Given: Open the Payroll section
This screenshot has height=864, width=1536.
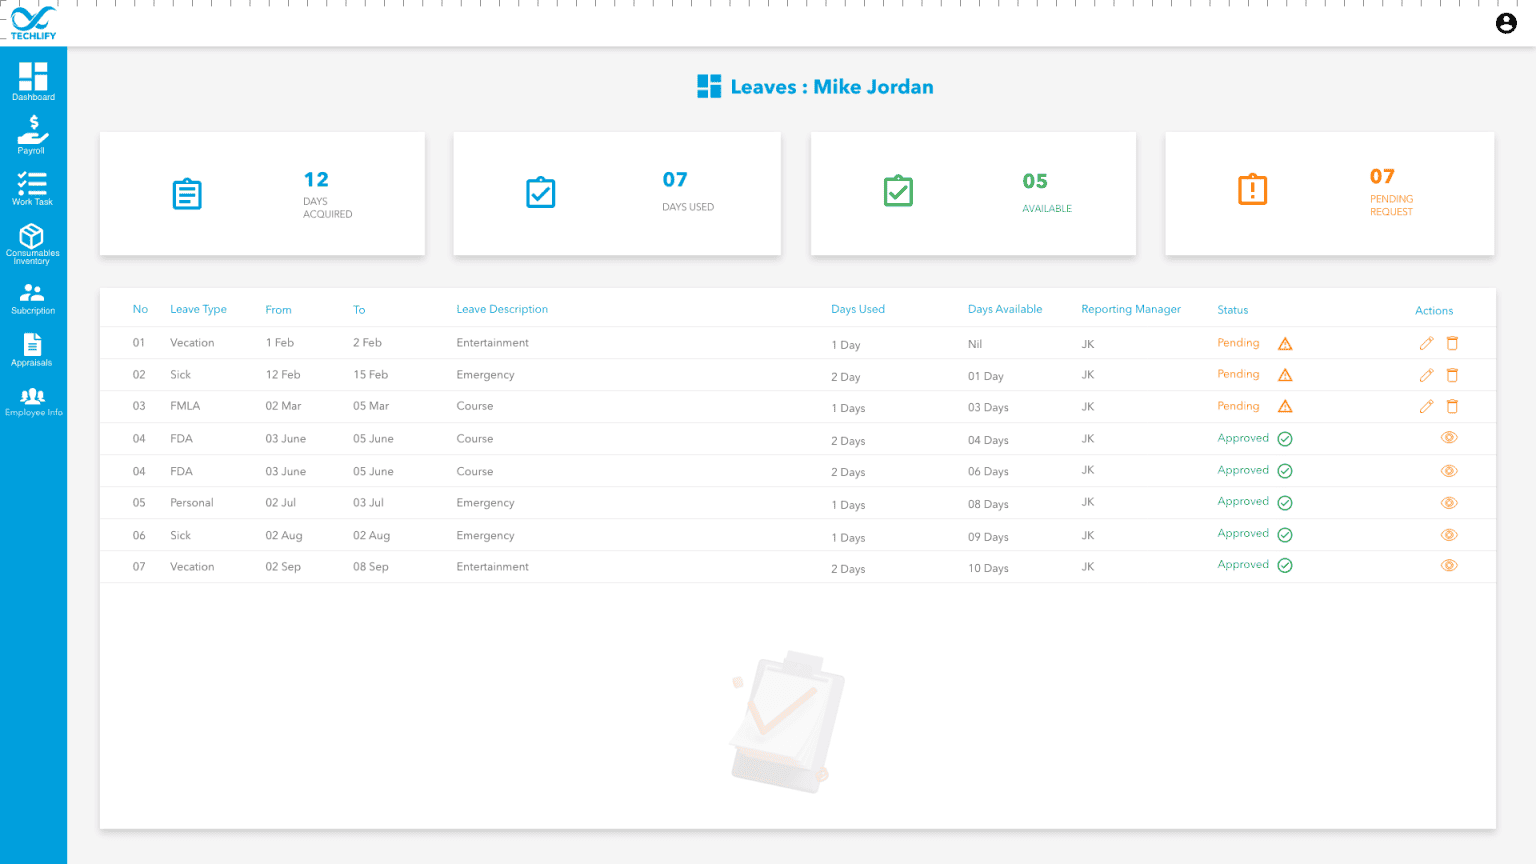Looking at the screenshot, I should point(32,135).
